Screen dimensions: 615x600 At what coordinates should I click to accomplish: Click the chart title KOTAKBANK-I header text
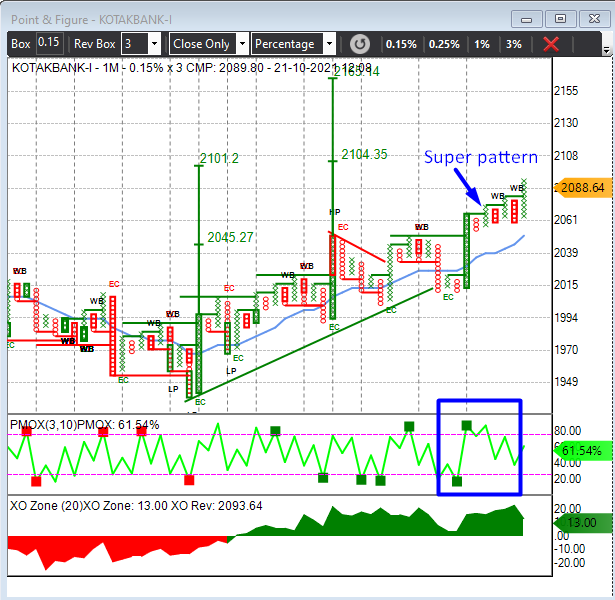pyautogui.click(x=192, y=68)
